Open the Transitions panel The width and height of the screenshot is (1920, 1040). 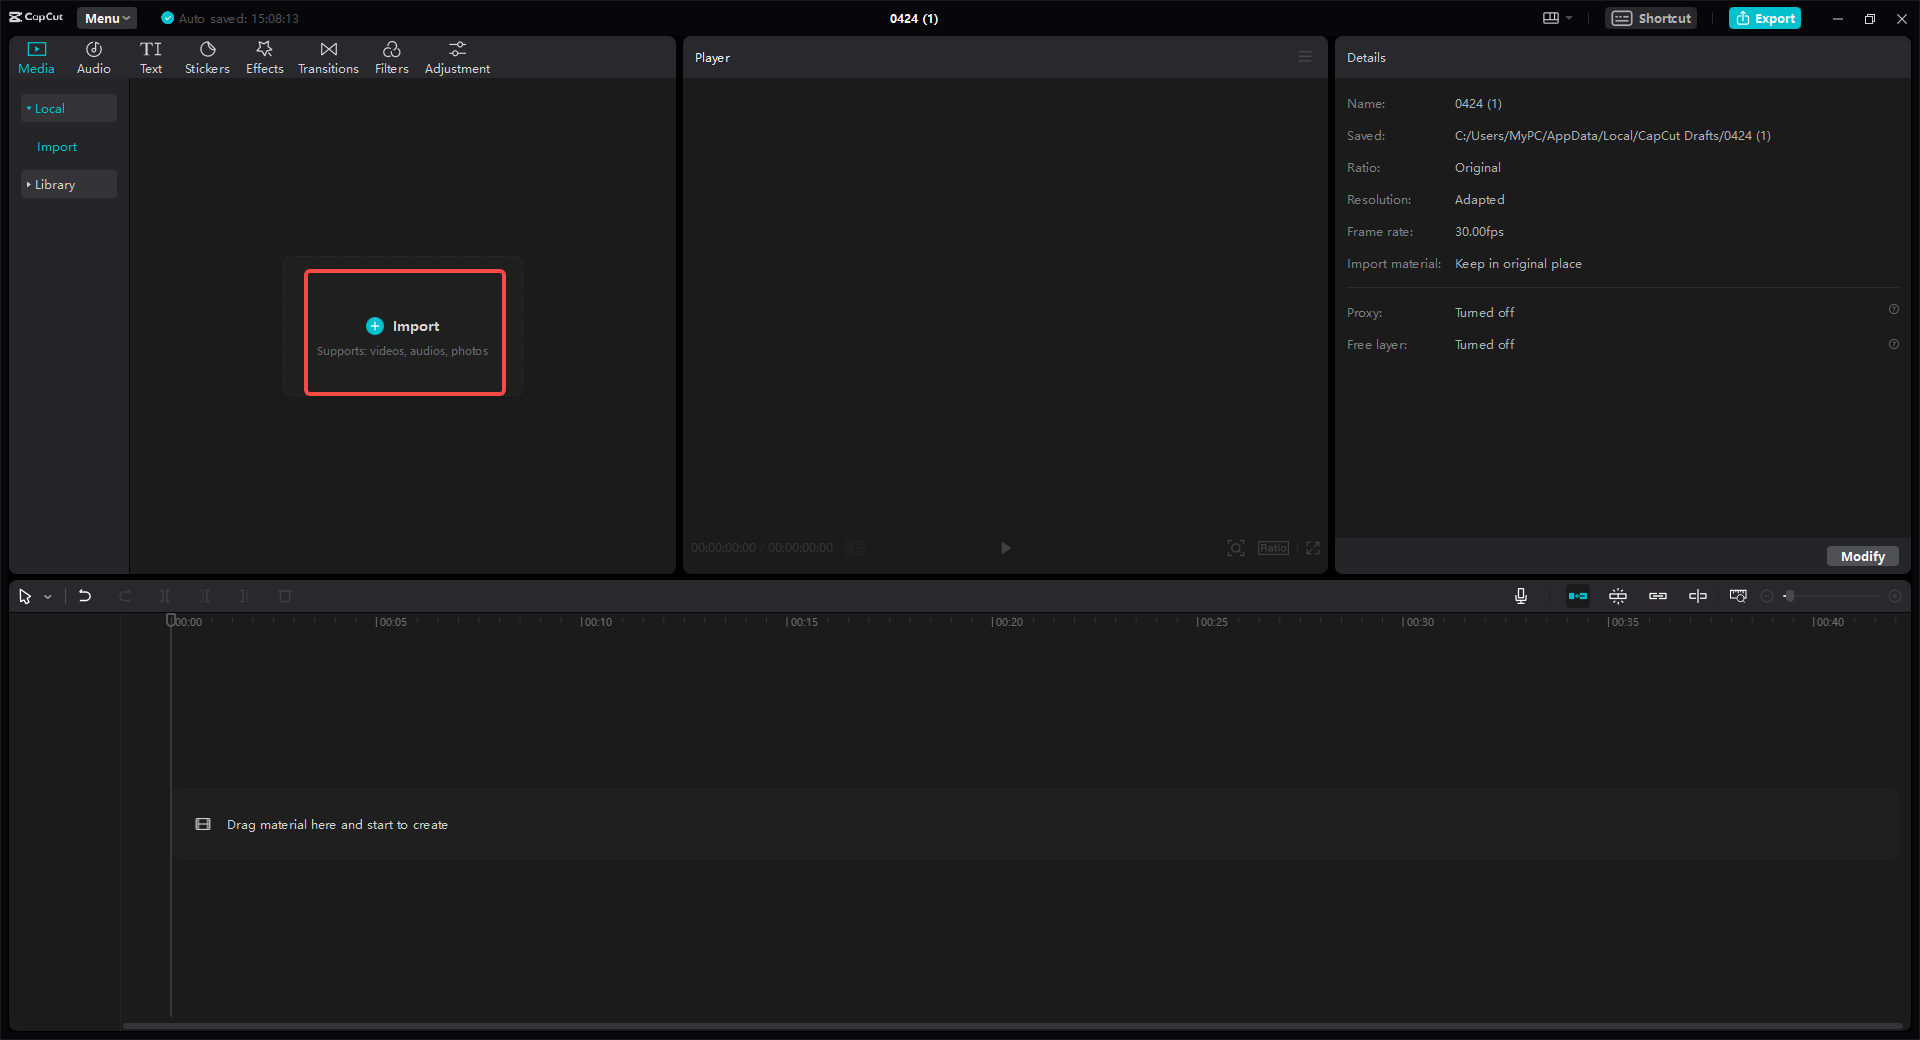[328, 56]
